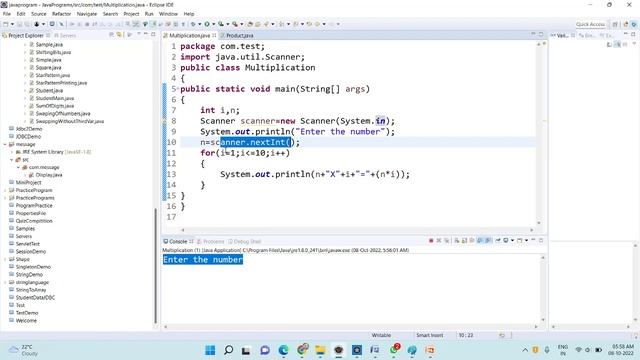The height and width of the screenshot is (360, 640).
Task: Open Windows Start menu on taskbar
Action: 210,350
